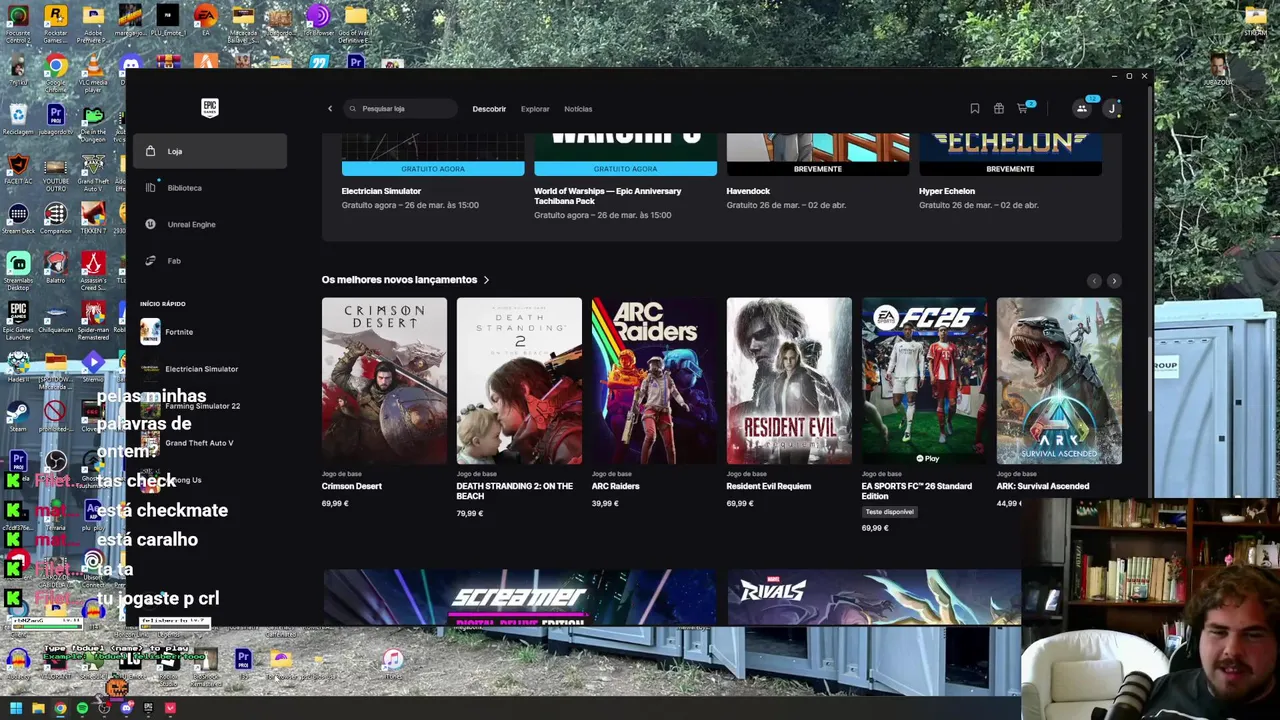The image size is (1280, 720).
Task: Open Crimson Desert game card
Action: (x=384, y=381)
